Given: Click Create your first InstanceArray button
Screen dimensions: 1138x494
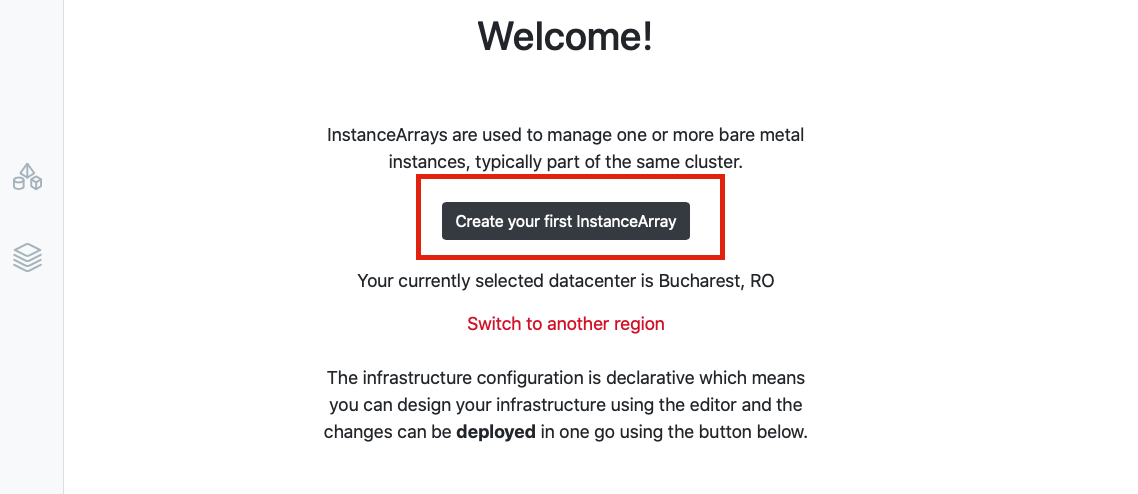Looking at the screenshot, I should click(565, 221).
